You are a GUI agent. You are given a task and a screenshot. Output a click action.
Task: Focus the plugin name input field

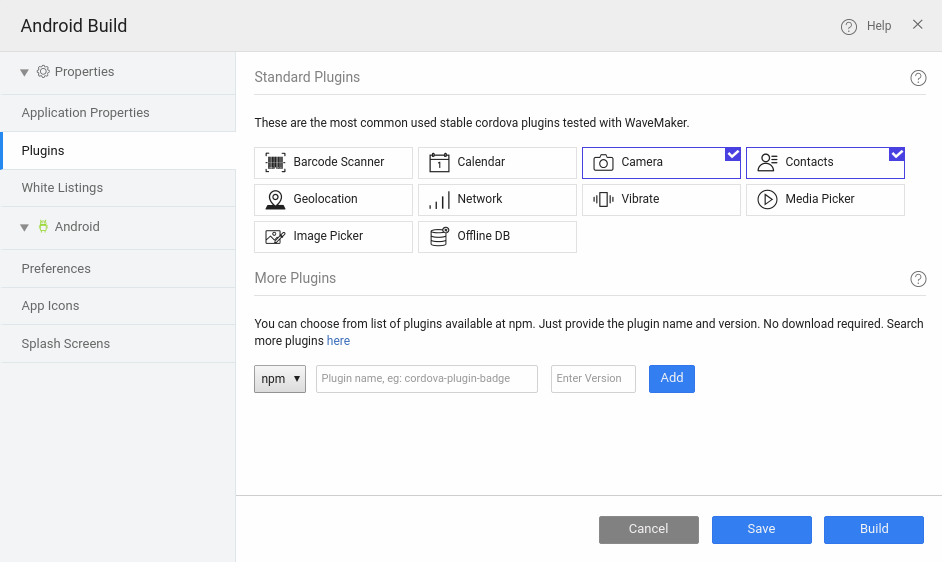(x=427, y=379)
